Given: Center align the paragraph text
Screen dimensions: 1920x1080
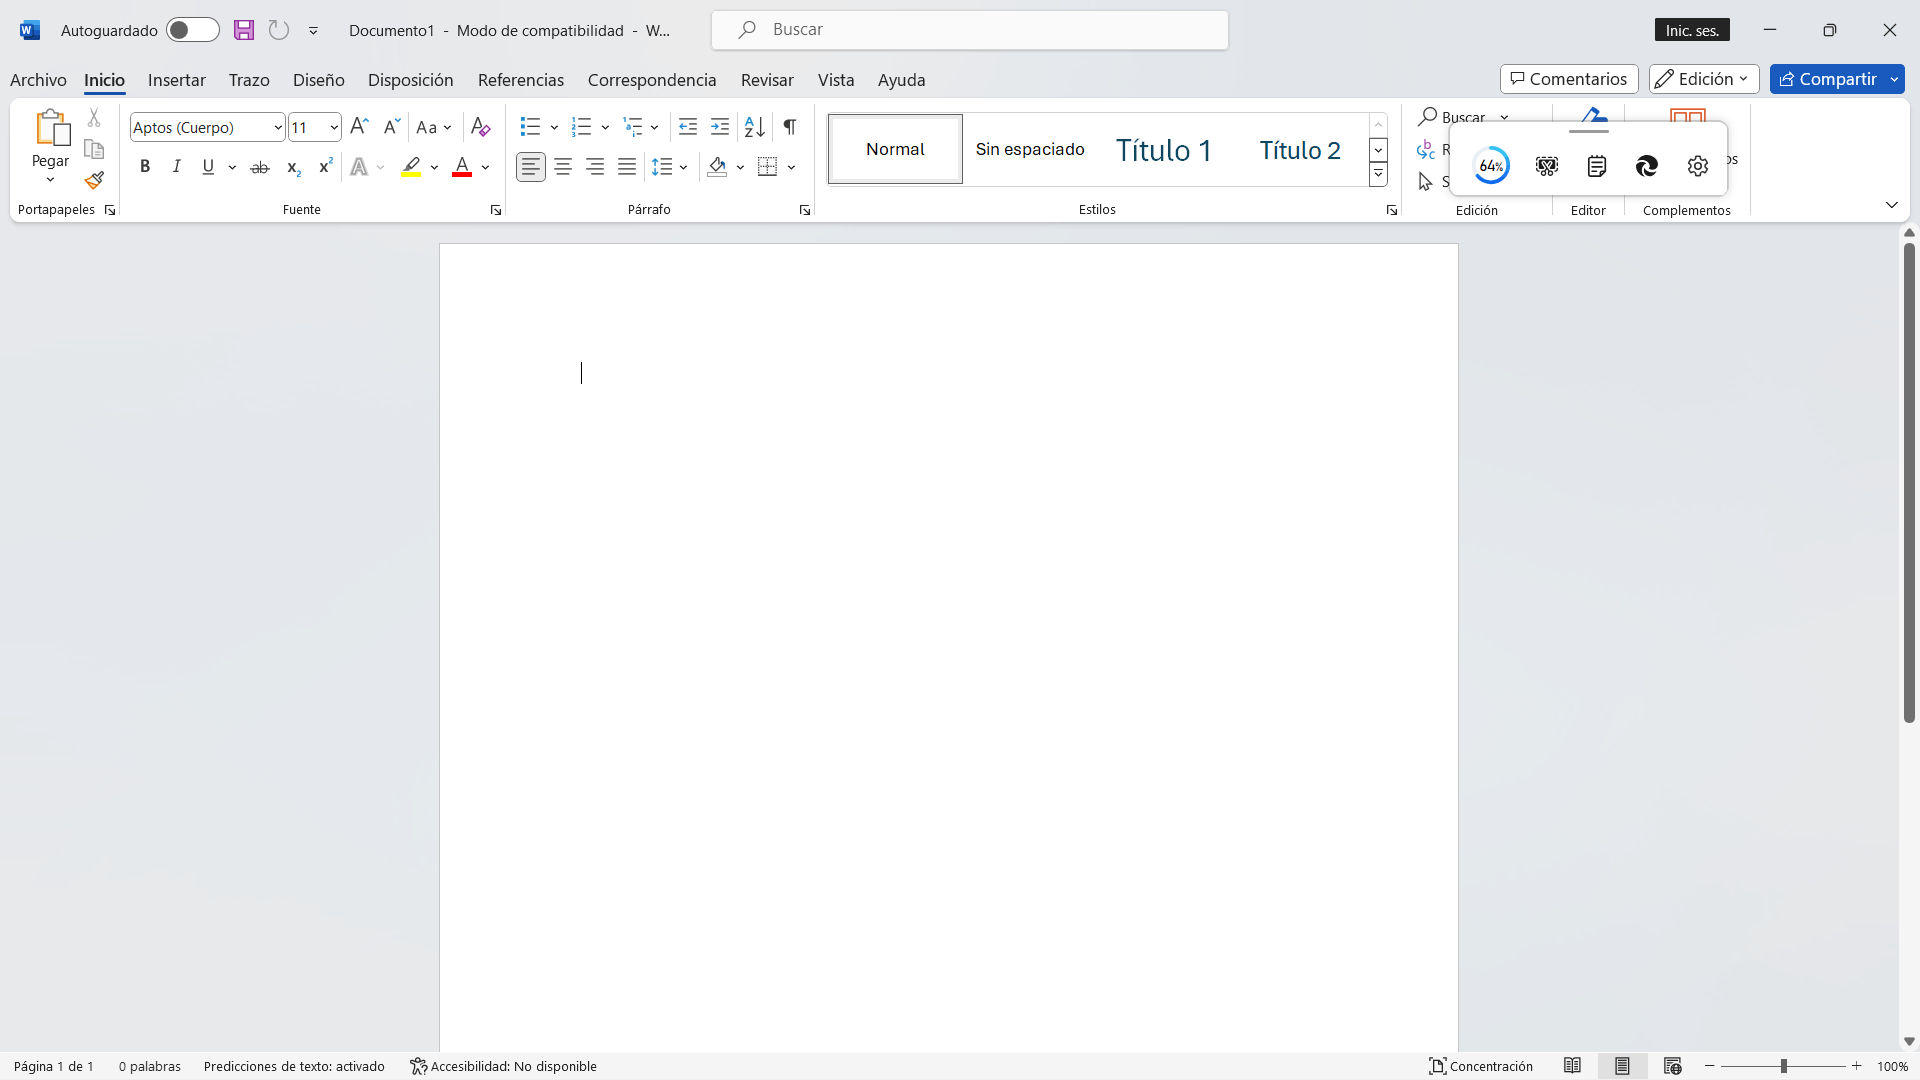Looking at the screenshot, I should [563, 167].
